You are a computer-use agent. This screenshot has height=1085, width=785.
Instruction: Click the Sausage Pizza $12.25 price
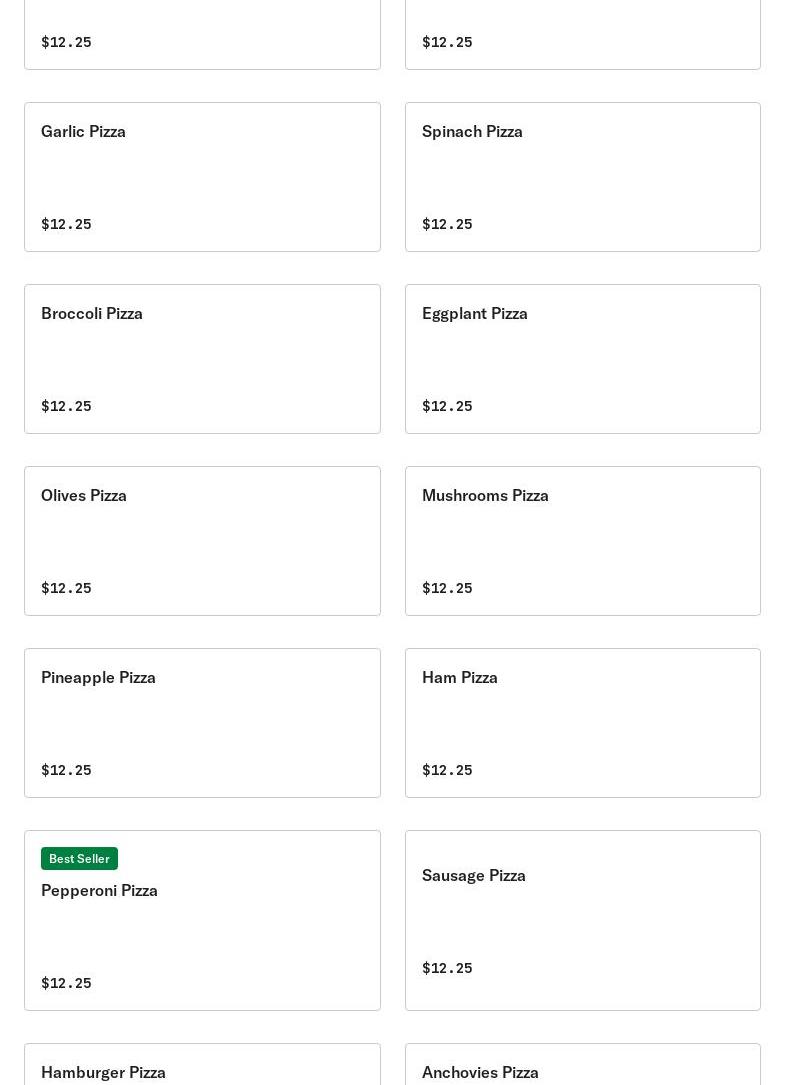tap(447, 968)
